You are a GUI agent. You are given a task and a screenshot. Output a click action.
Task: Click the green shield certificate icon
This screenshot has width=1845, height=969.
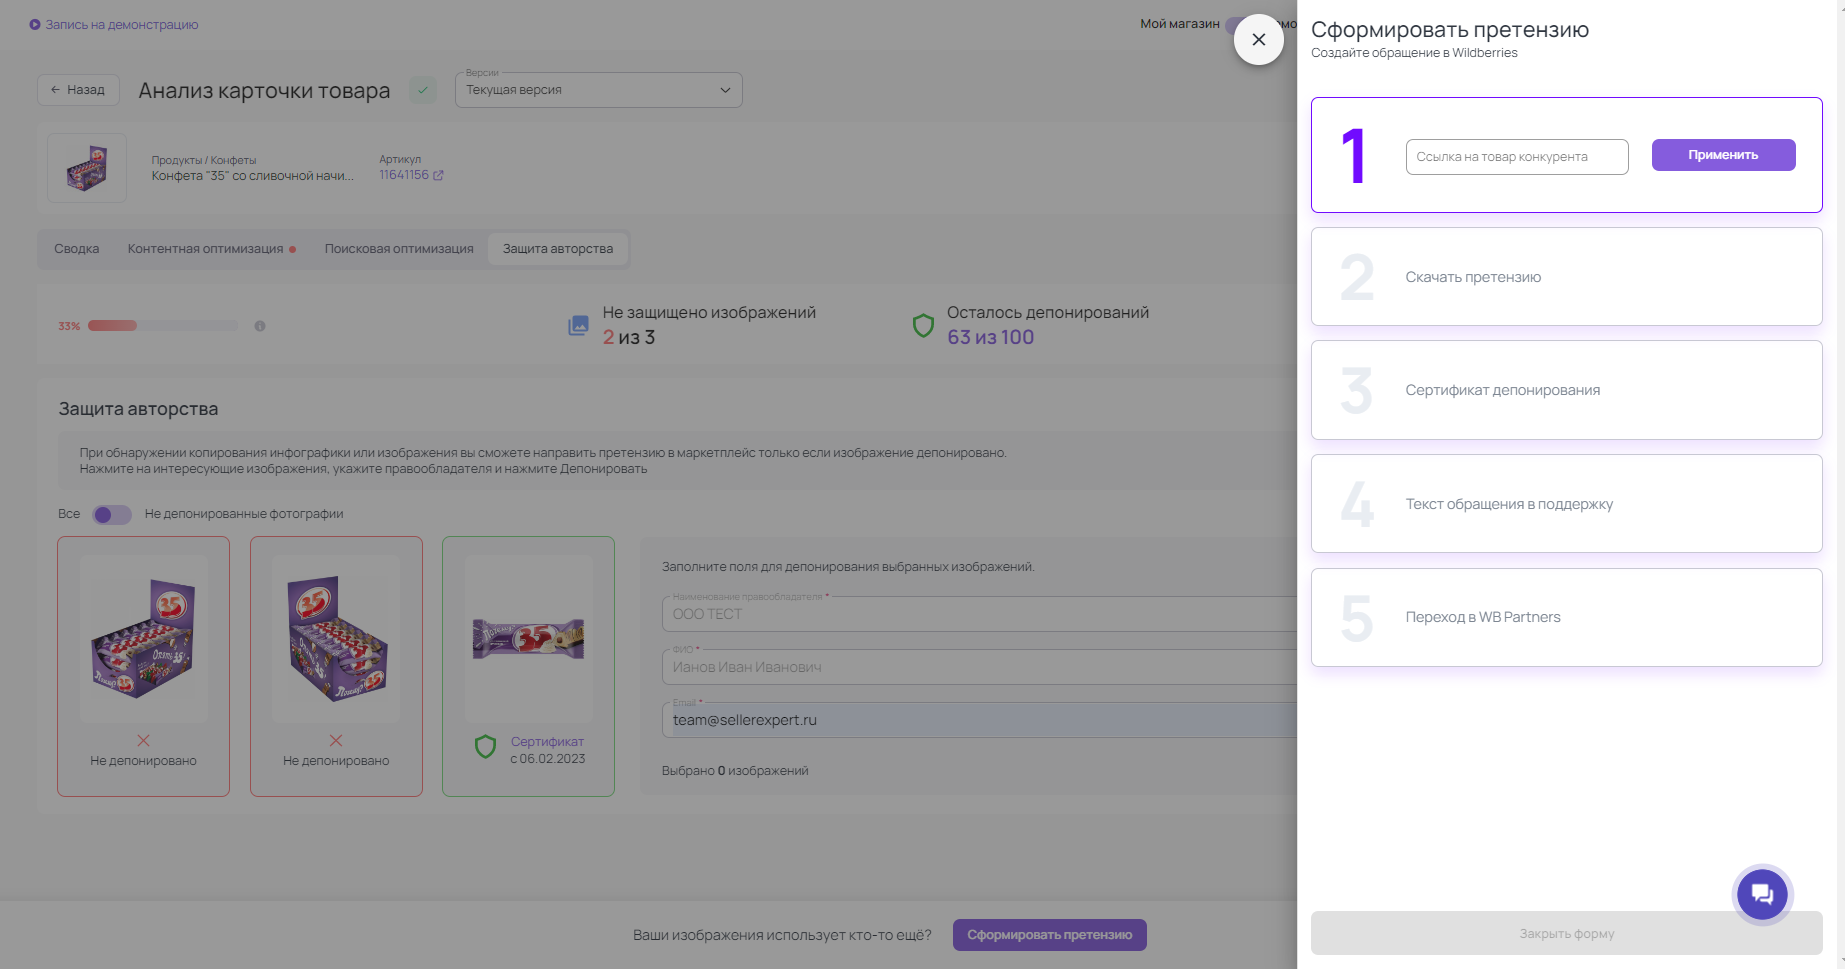(485, 747)
